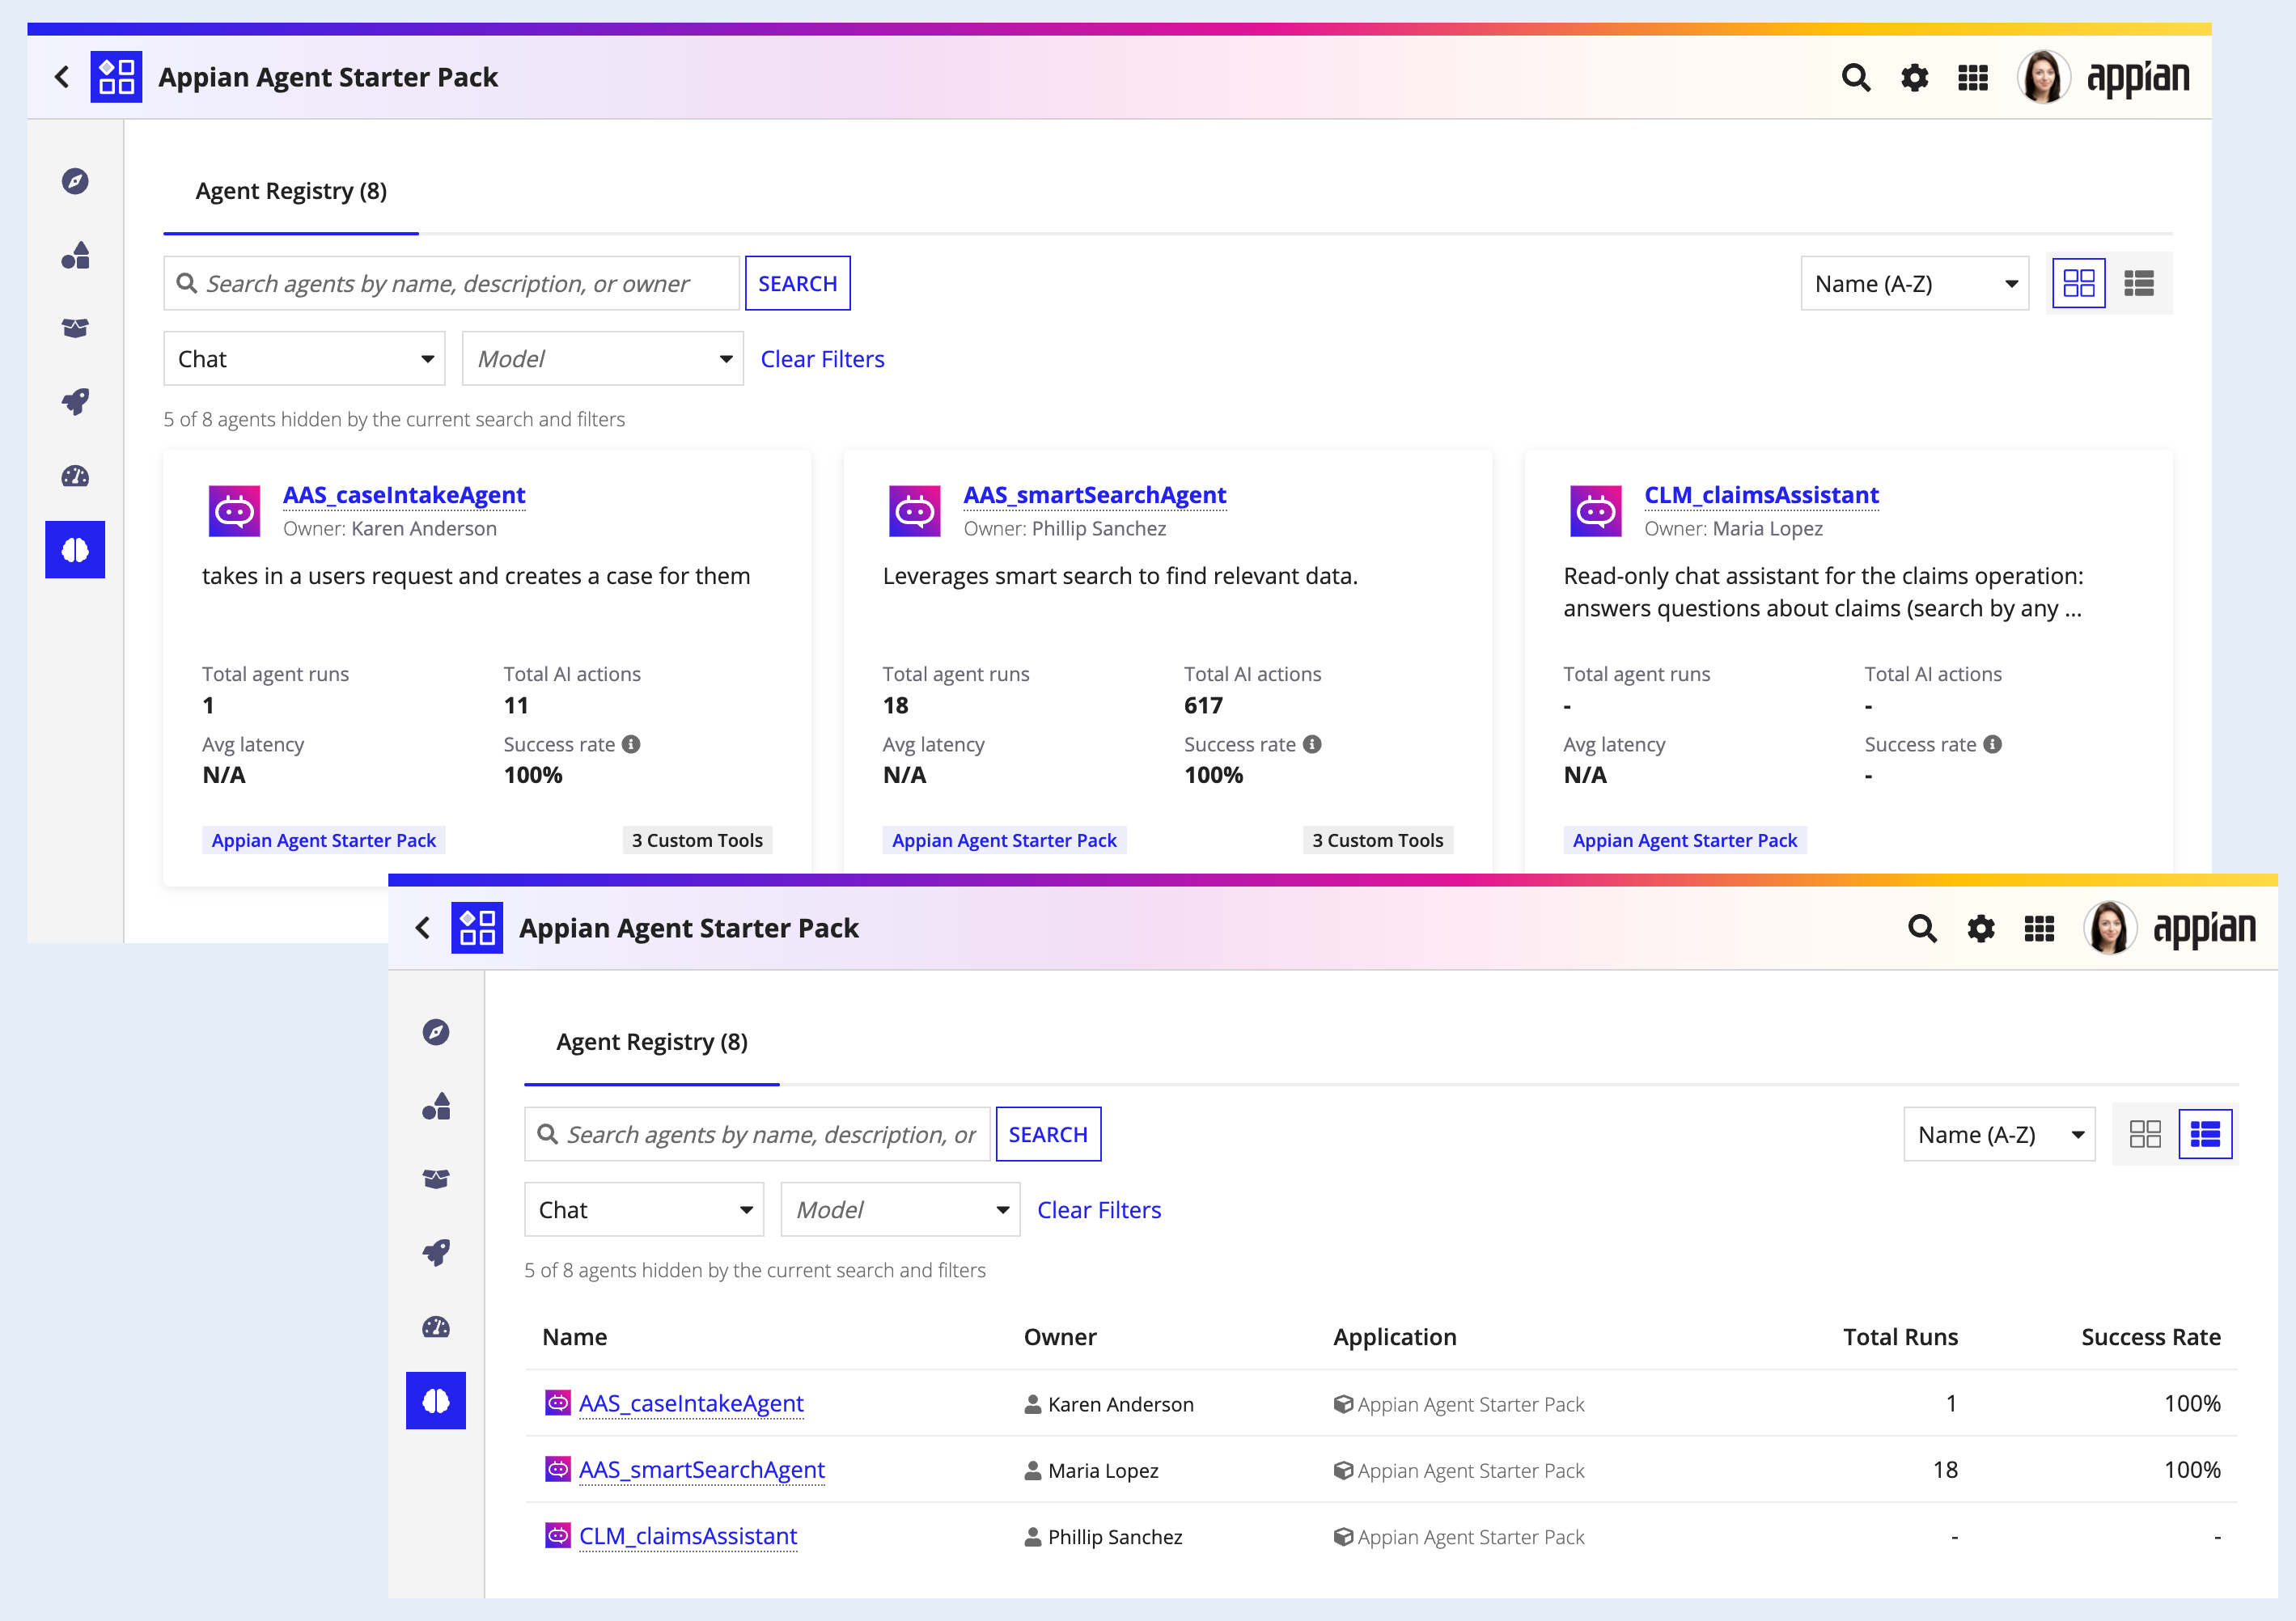Focus agent search field in top window

[452, 284]
